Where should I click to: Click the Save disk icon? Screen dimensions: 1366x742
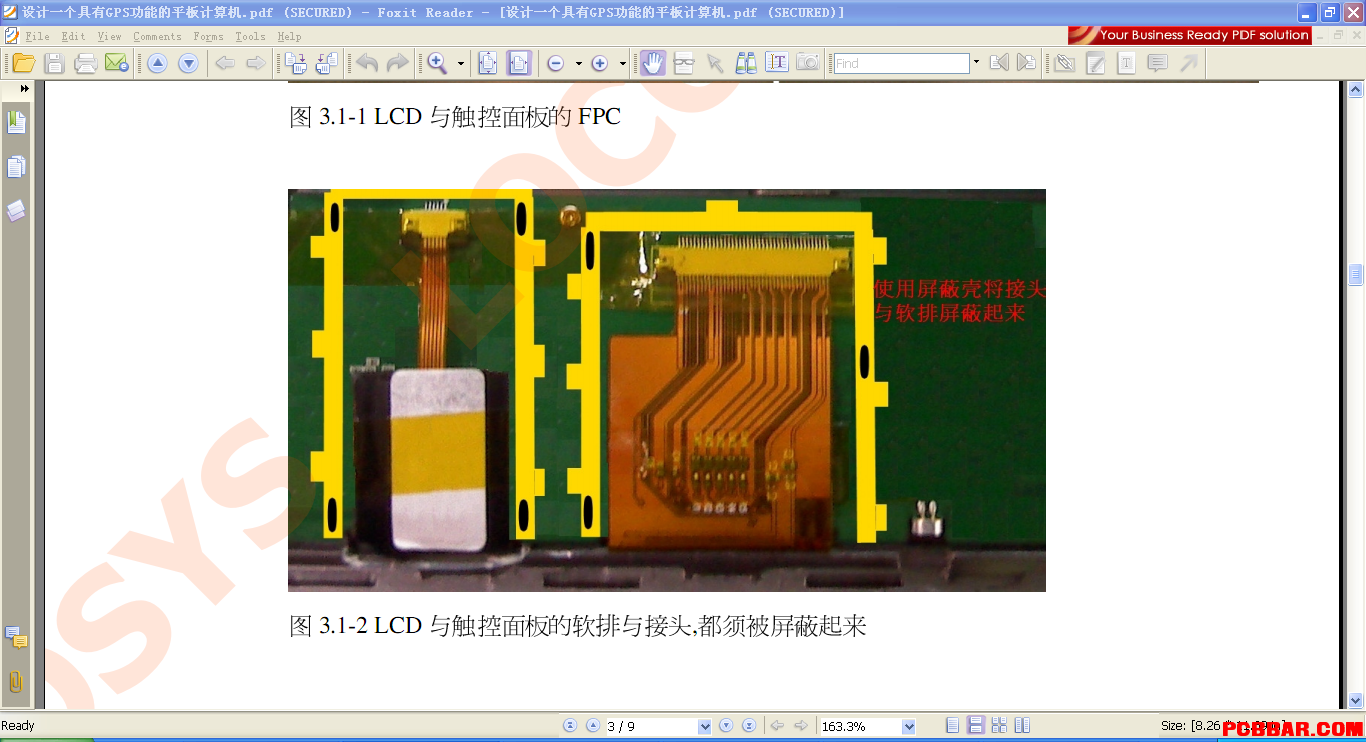tap(55, 63)
